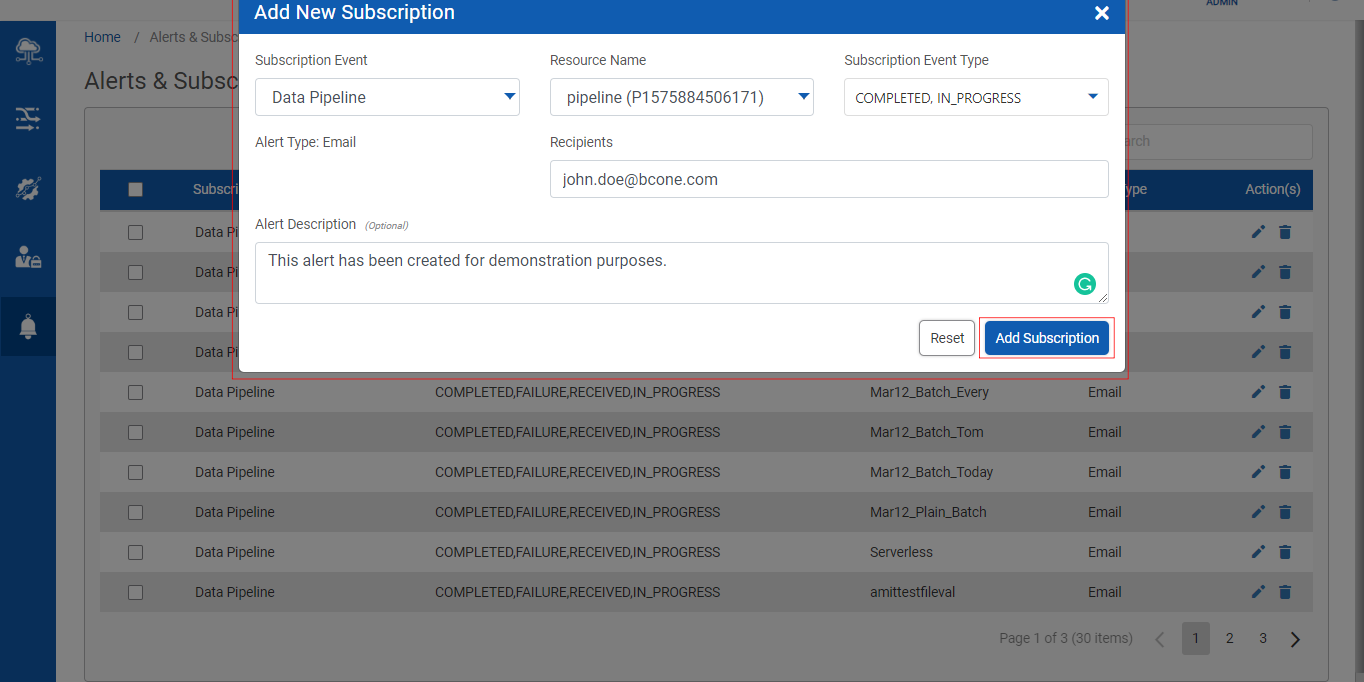Image resolution: width=1364 pixels, height=682 pixels.
Task: Edit the Mar12_Plain_Batch subscription
Action: tap(1258, 512)
